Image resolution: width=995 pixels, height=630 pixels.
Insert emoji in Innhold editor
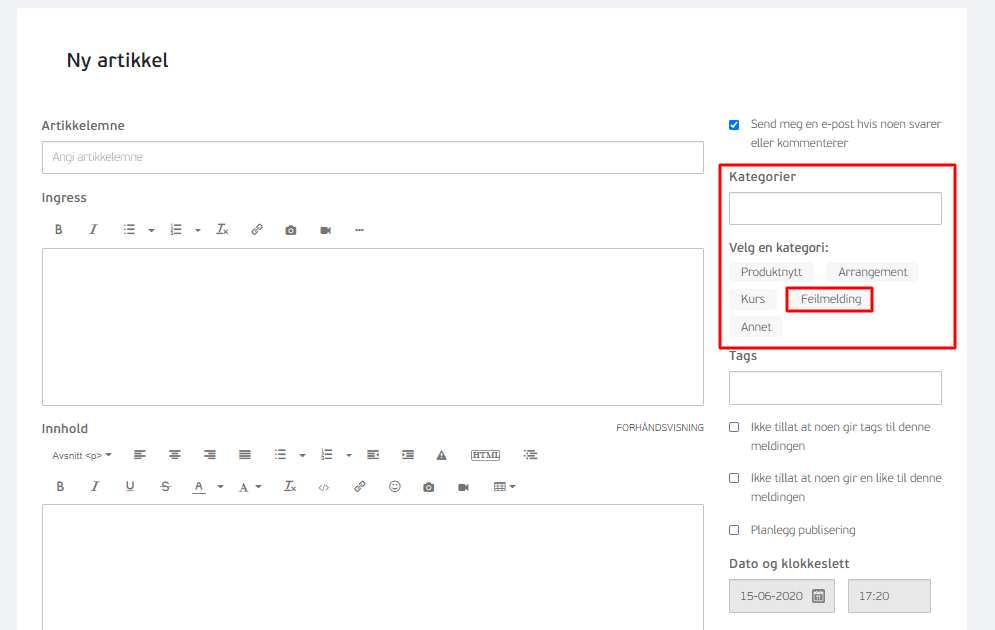coord(395,487)
